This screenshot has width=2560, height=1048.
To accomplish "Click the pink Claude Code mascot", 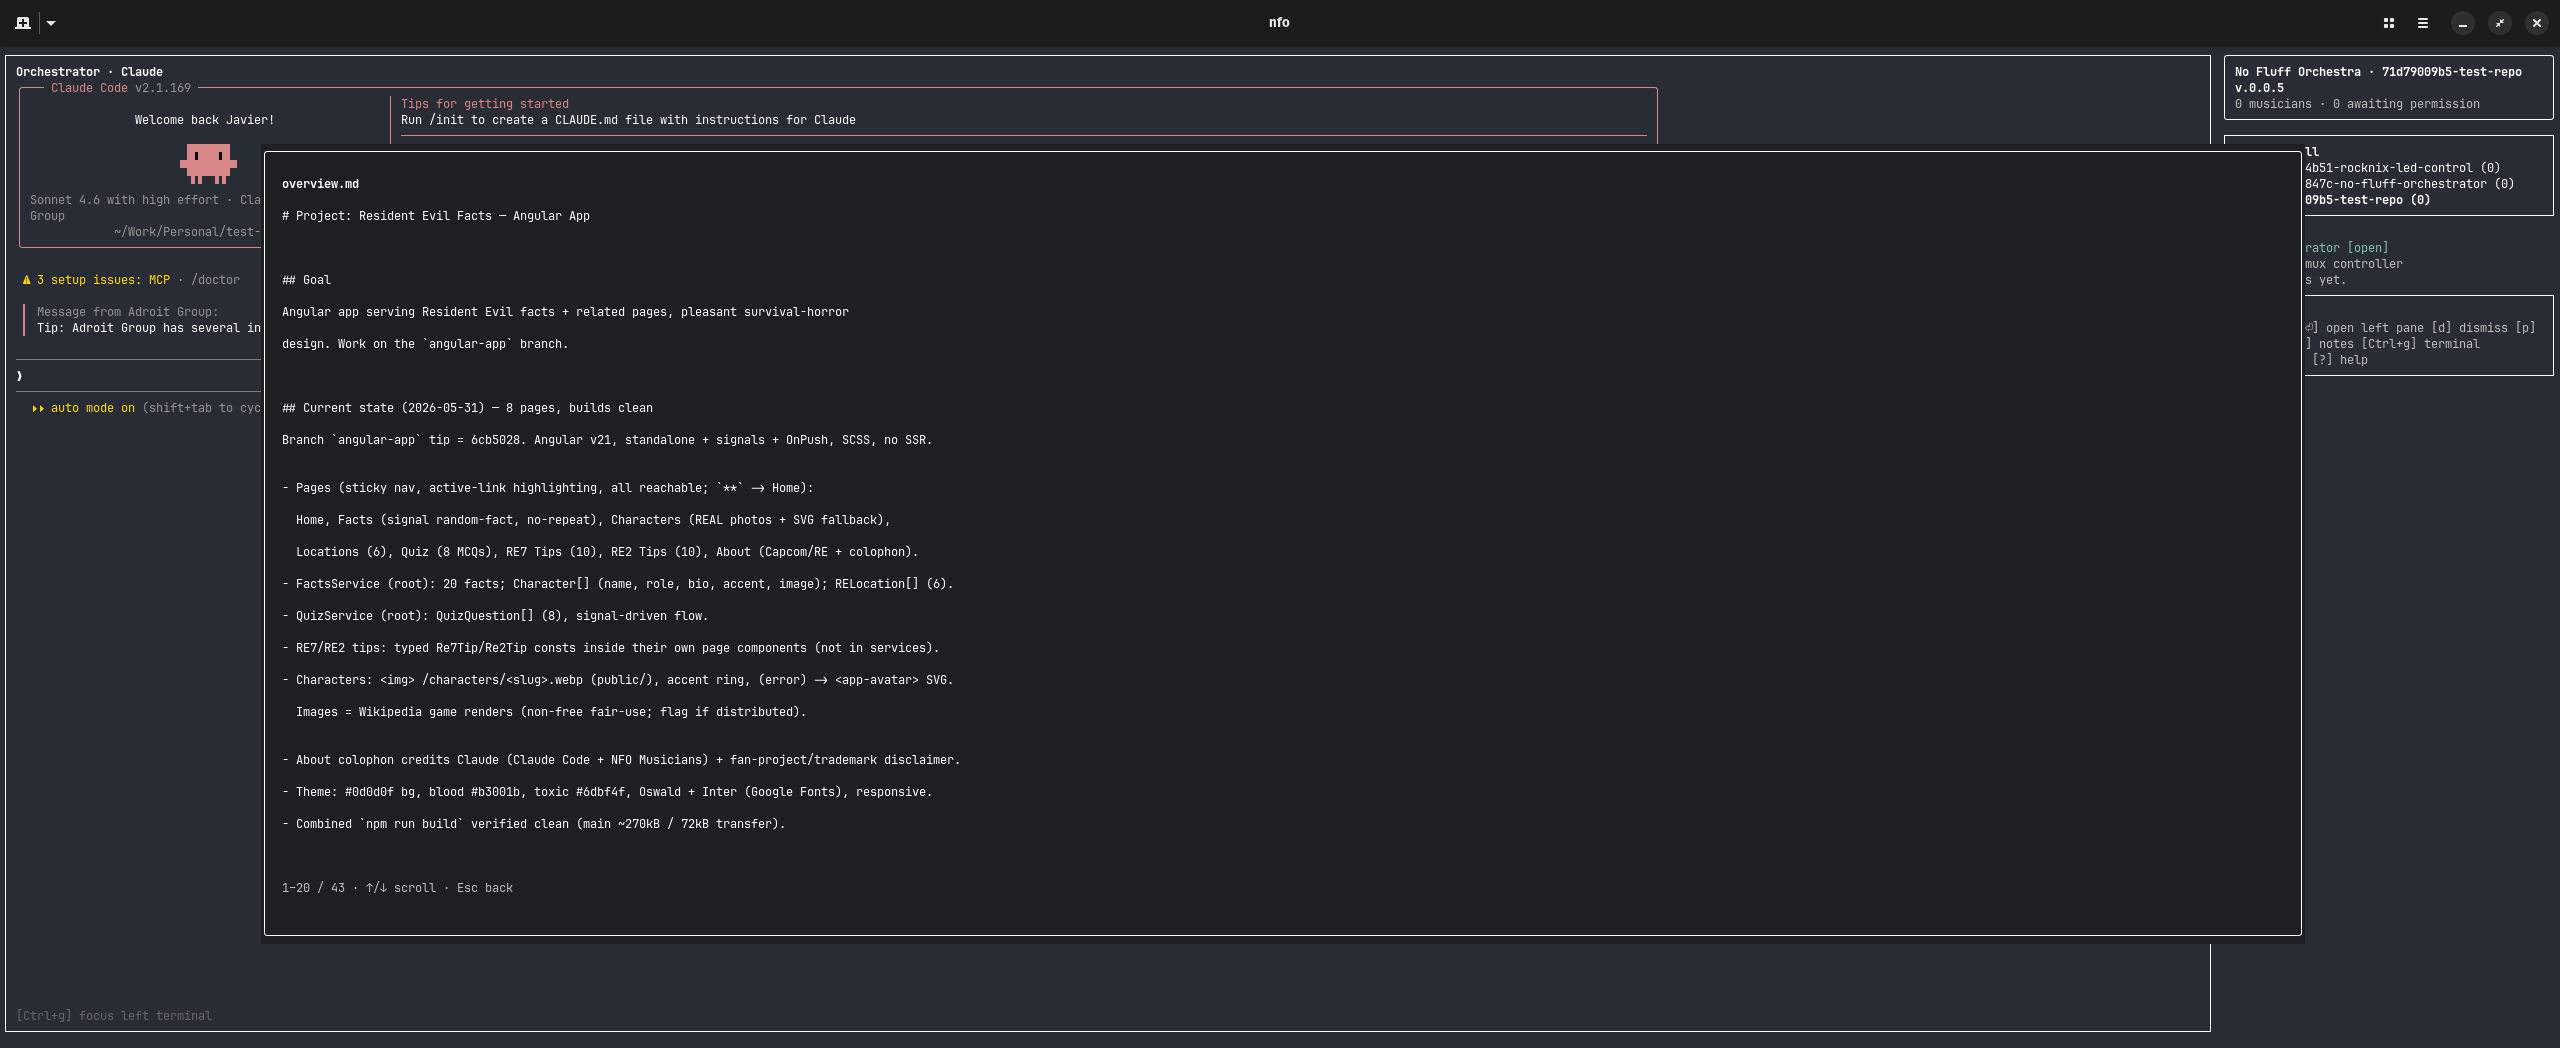I will (x=208, y=163).
